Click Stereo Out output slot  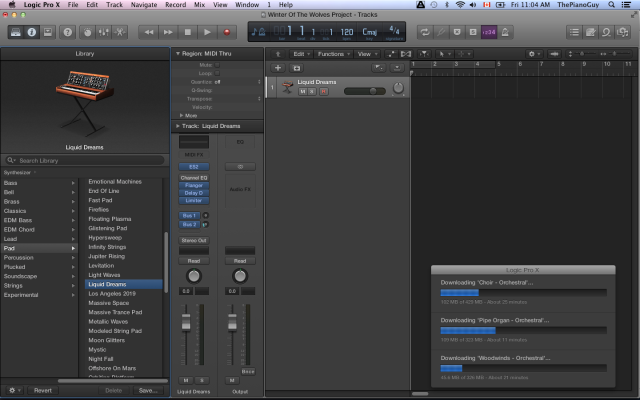click(x=194, y=240)
